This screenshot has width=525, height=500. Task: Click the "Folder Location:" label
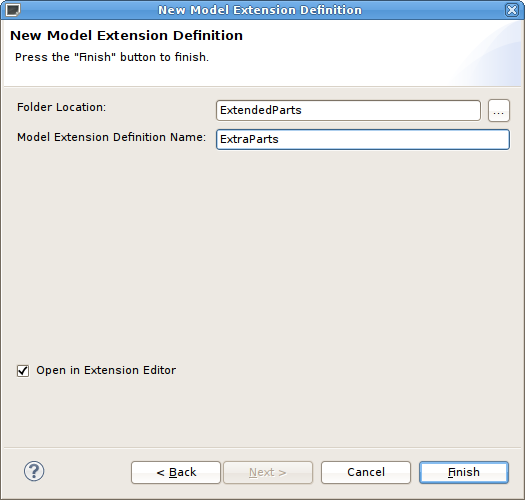(x=61, y=107)
